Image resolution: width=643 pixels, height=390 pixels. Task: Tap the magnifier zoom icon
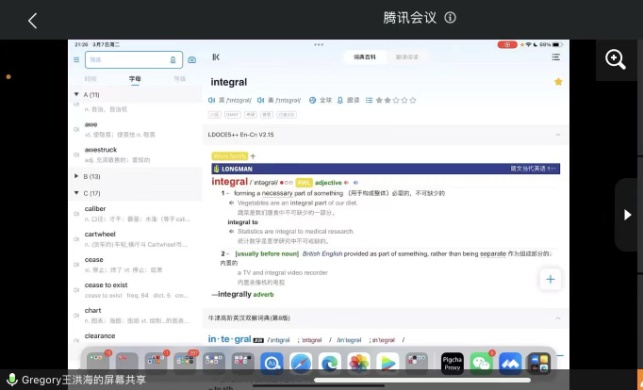[616, 59]
